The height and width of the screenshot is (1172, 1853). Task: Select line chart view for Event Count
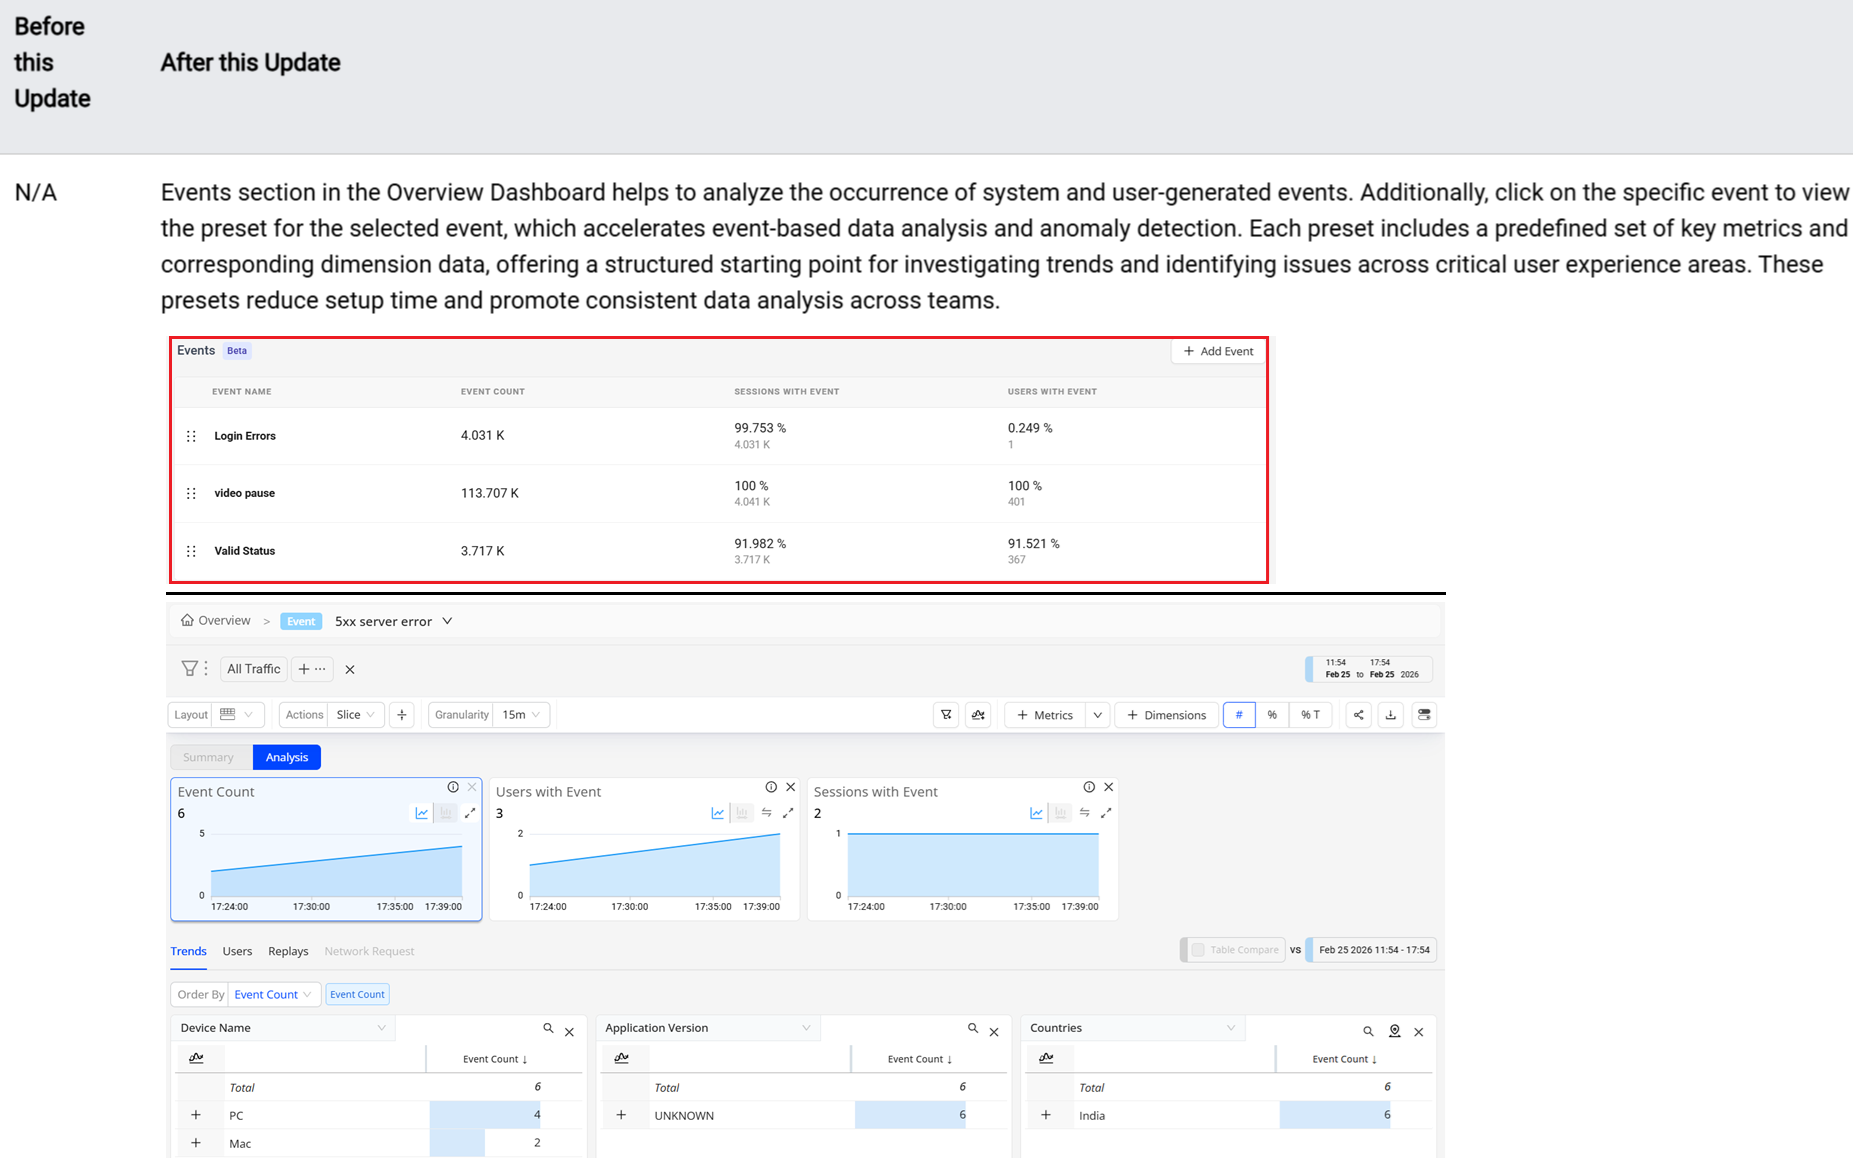(422, 813)
